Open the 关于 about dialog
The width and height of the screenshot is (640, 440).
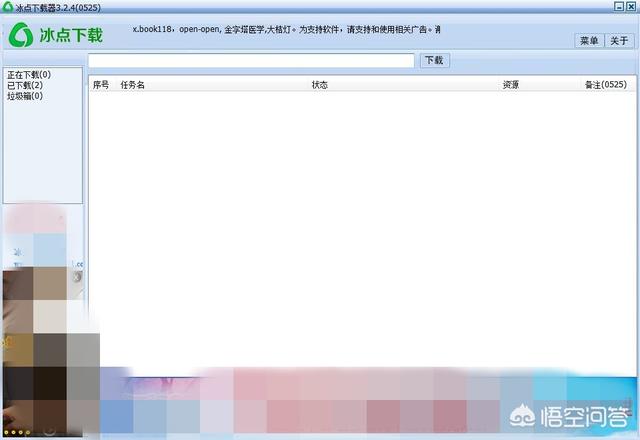point(619,40)
